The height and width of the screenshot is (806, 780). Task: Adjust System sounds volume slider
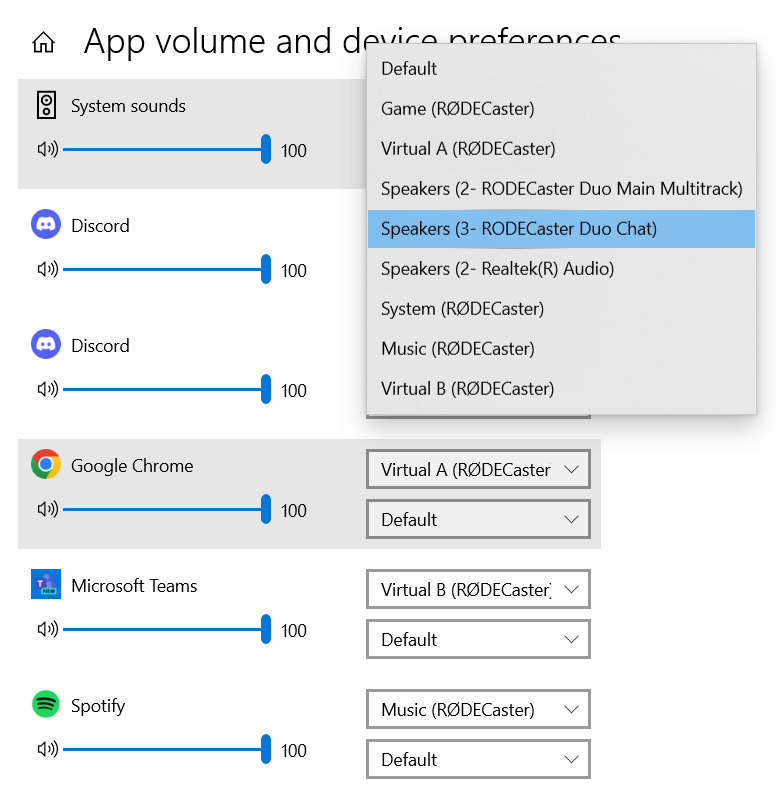(x=167, y=150)
